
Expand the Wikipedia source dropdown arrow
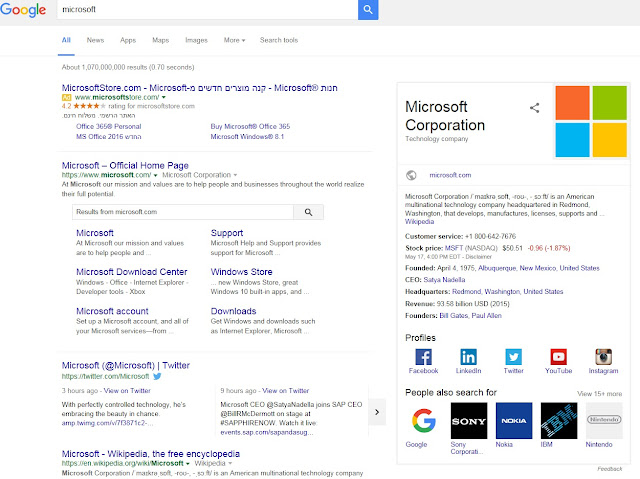230,463
